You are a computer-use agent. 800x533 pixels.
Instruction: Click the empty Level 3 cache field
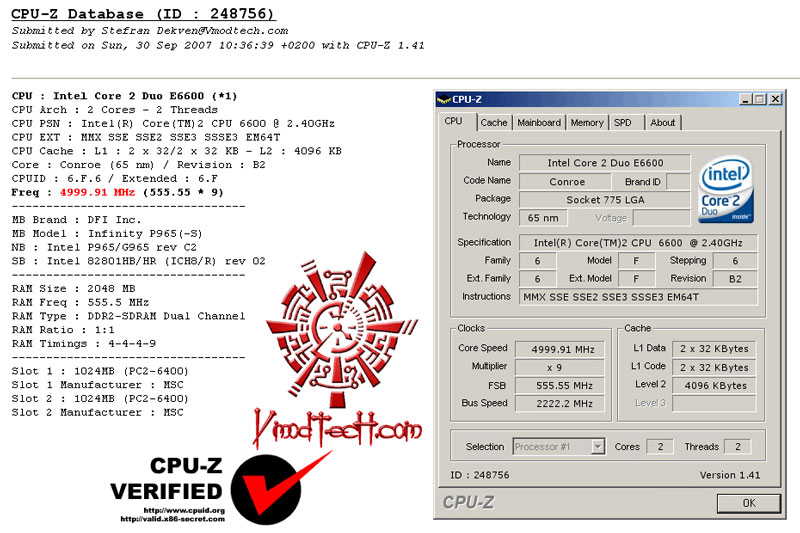tap(714, 403)
